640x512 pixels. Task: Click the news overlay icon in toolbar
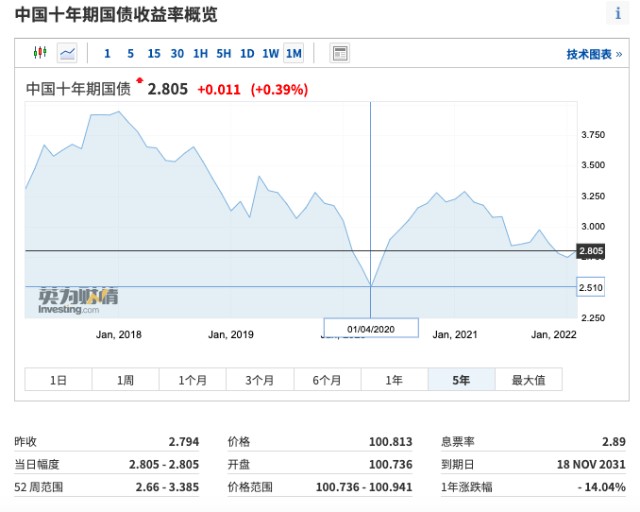pos(339,53)
